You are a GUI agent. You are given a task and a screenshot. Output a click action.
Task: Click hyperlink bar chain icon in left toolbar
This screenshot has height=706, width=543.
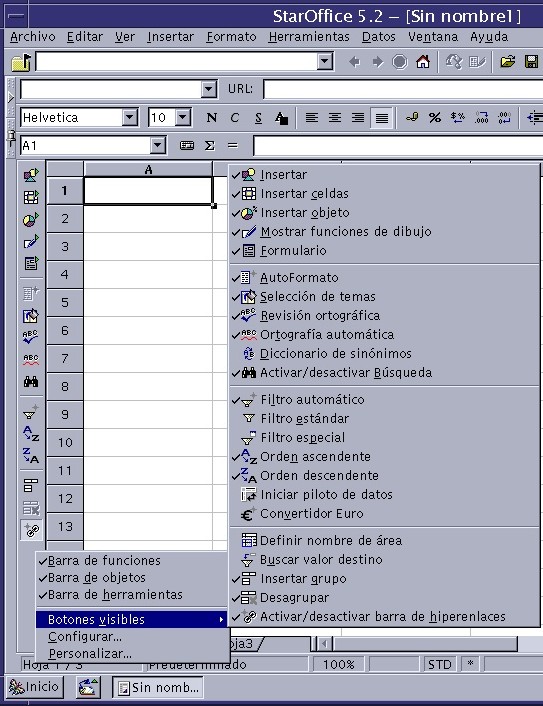click(x=31, y=530)
